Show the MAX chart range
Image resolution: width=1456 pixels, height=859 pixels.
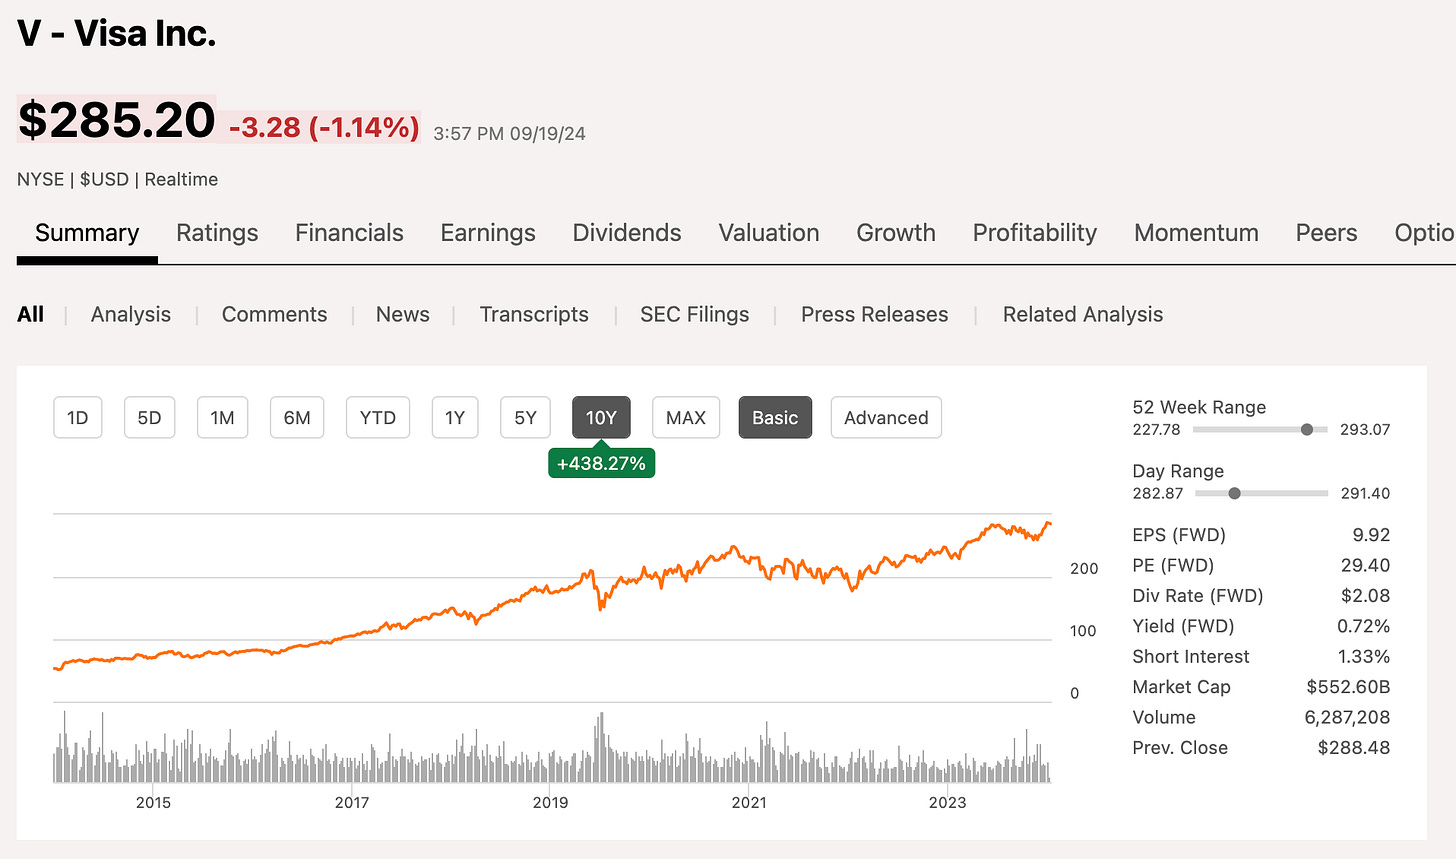(686, 418)
